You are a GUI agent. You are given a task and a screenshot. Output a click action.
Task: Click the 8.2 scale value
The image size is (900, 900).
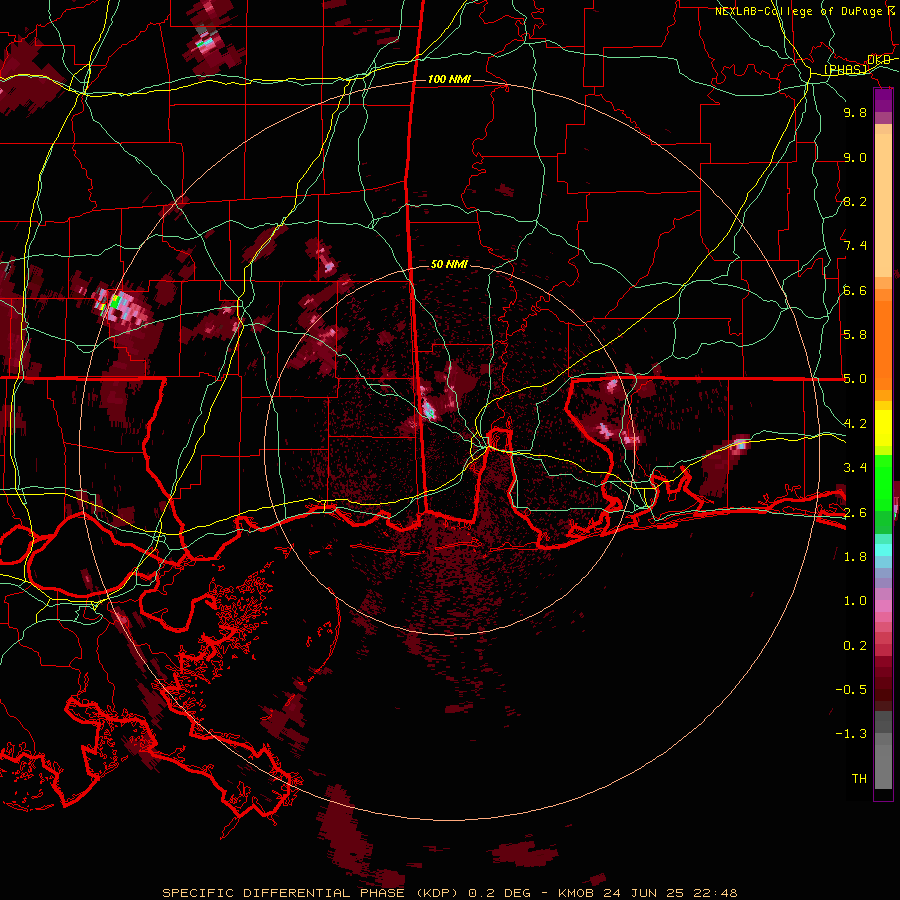[855, 201]
